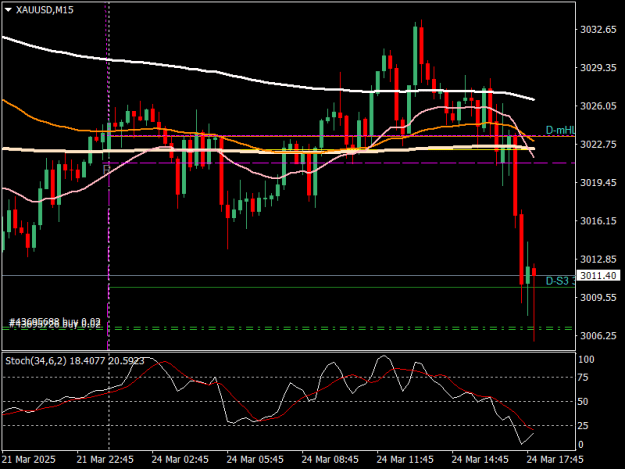Screen dimensions: 625x469
Task: Select the current price label 3011.40
Action: 598,276
